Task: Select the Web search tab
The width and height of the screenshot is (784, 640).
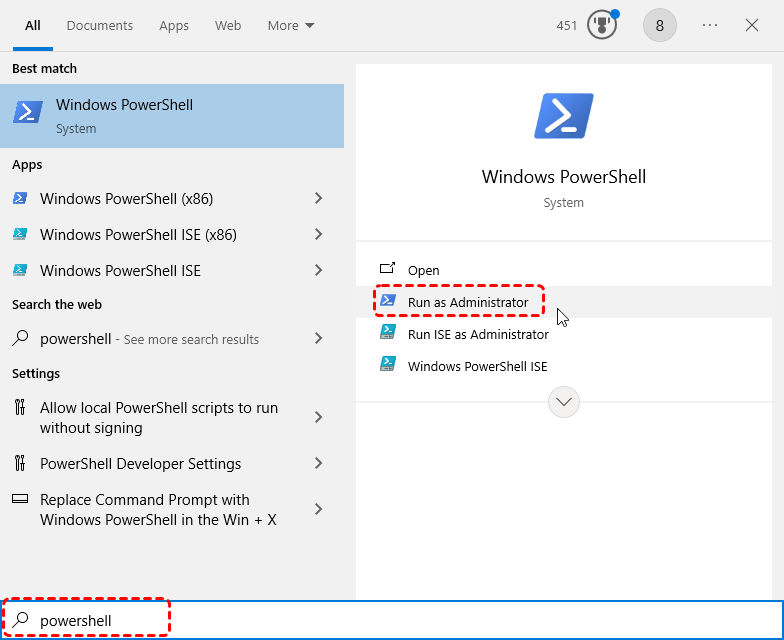Action: tap(228, 25)
